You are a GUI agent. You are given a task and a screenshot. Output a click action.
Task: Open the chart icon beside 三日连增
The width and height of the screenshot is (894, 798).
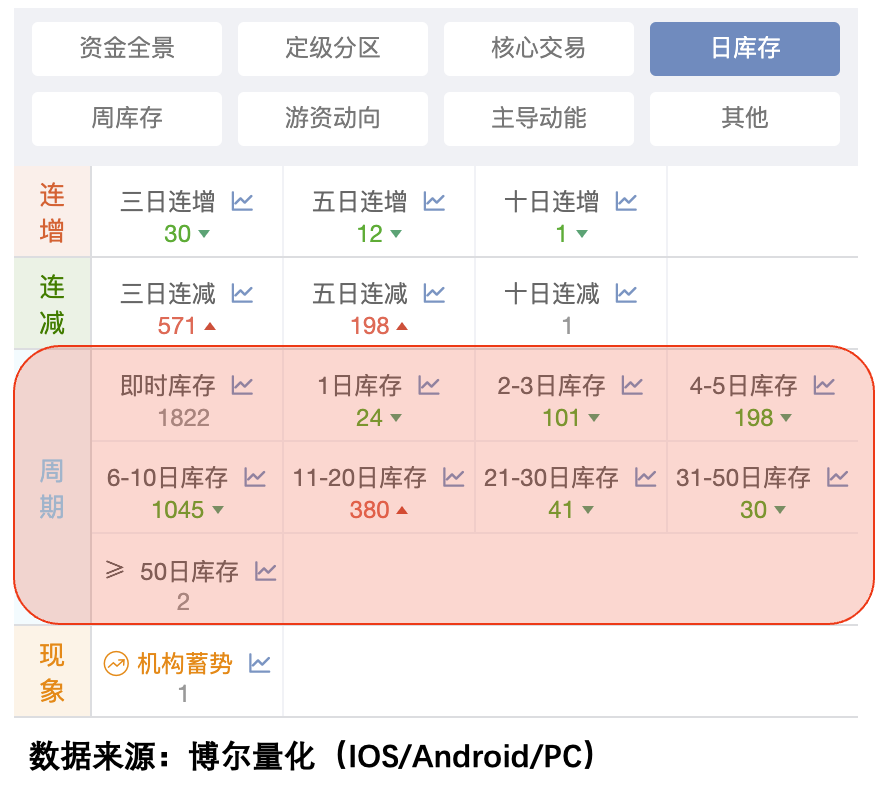click(242, 202)
